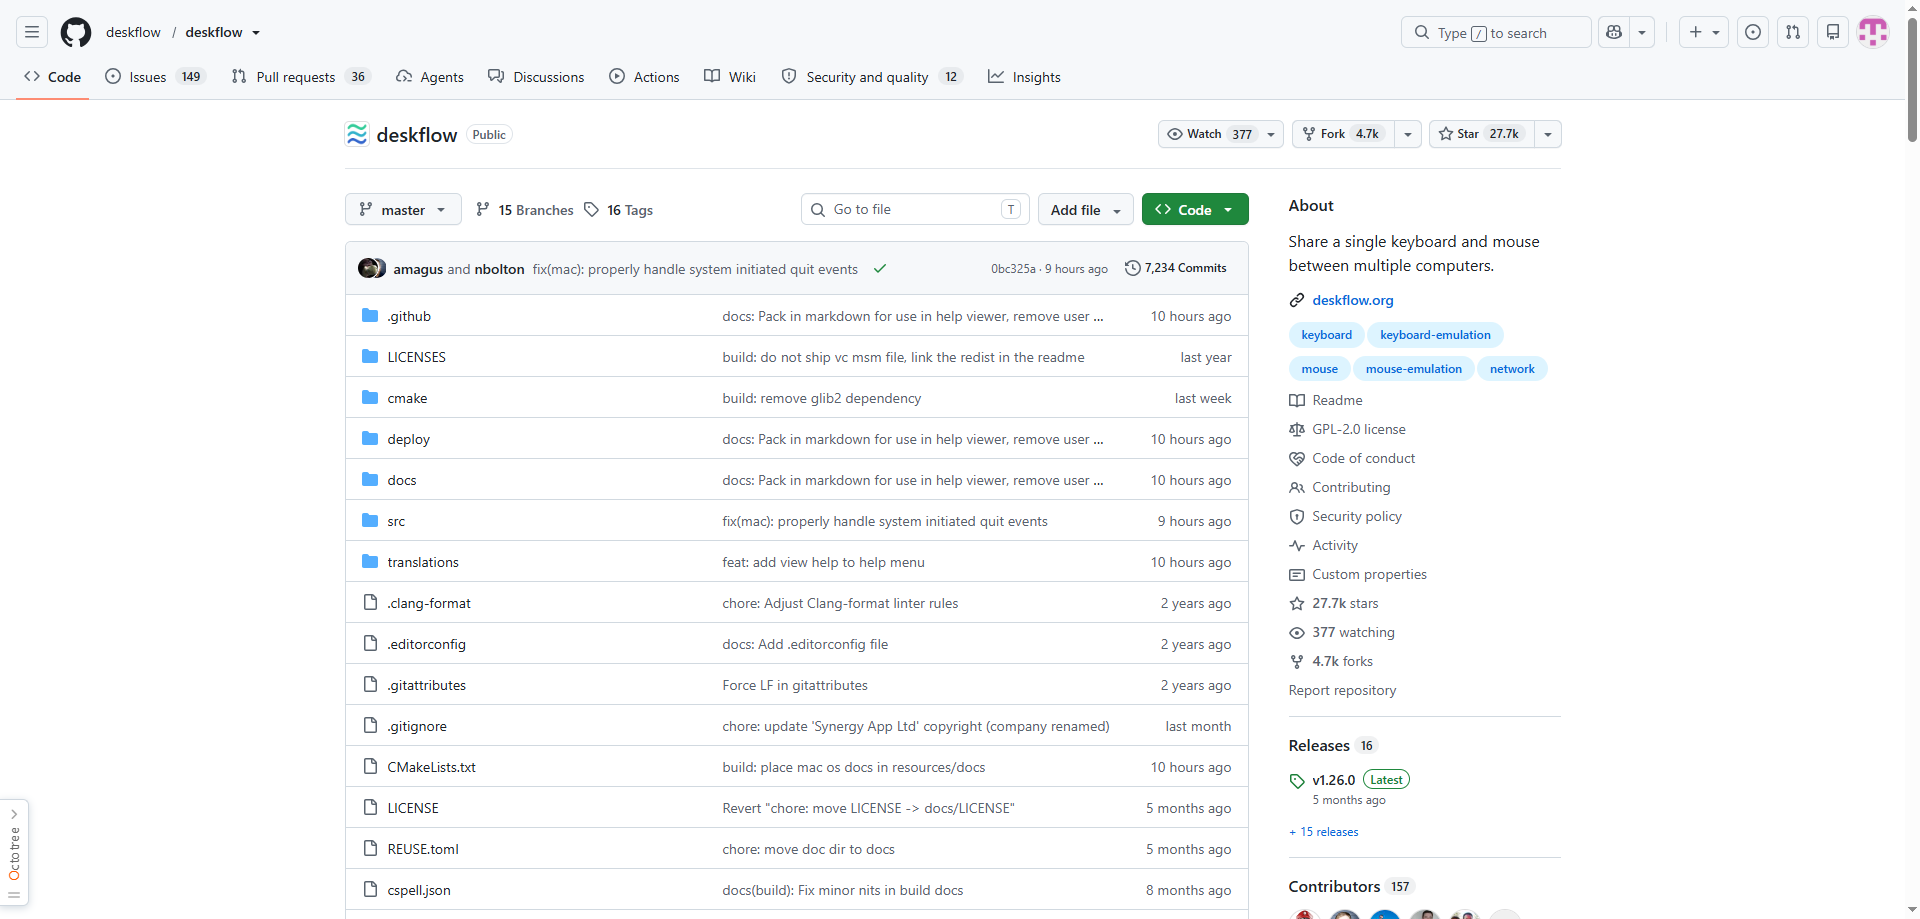Image resolution: width=1920 pixels, height=919 pixels.
Task: Open the issues inbox icon in header
Action: (x=1753, y=32)
